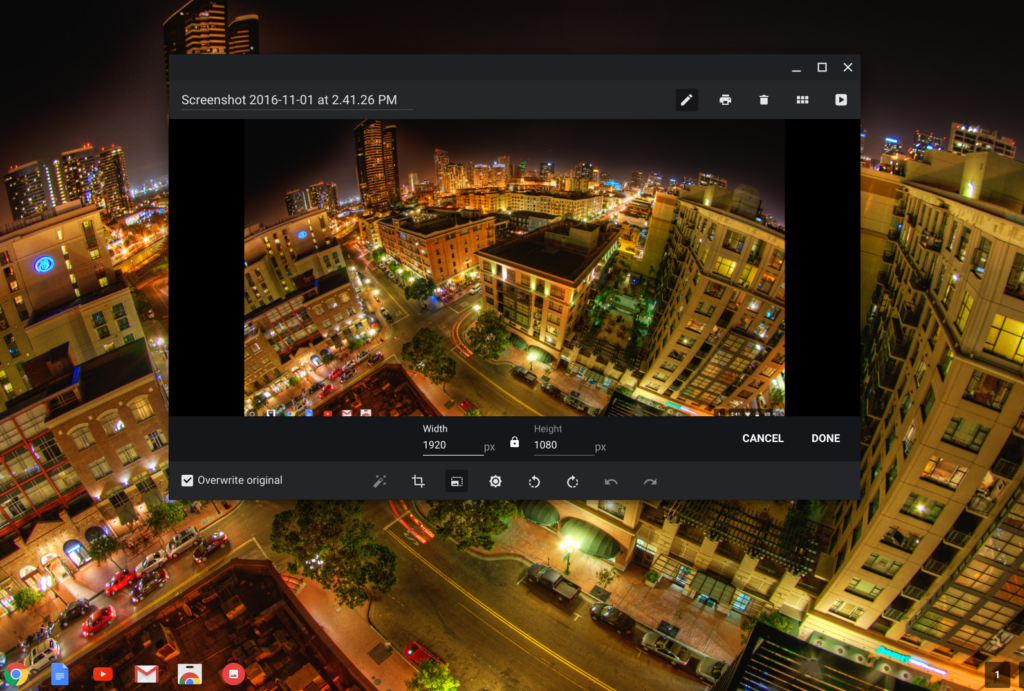Switch to thumbnail grid view
The width and height of the screenshot is (1024, 691).
[802, 100]
